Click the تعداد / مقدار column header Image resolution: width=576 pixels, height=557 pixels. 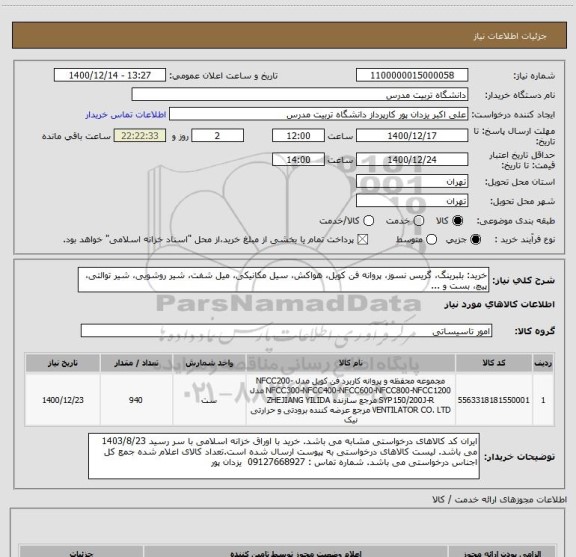136,363
